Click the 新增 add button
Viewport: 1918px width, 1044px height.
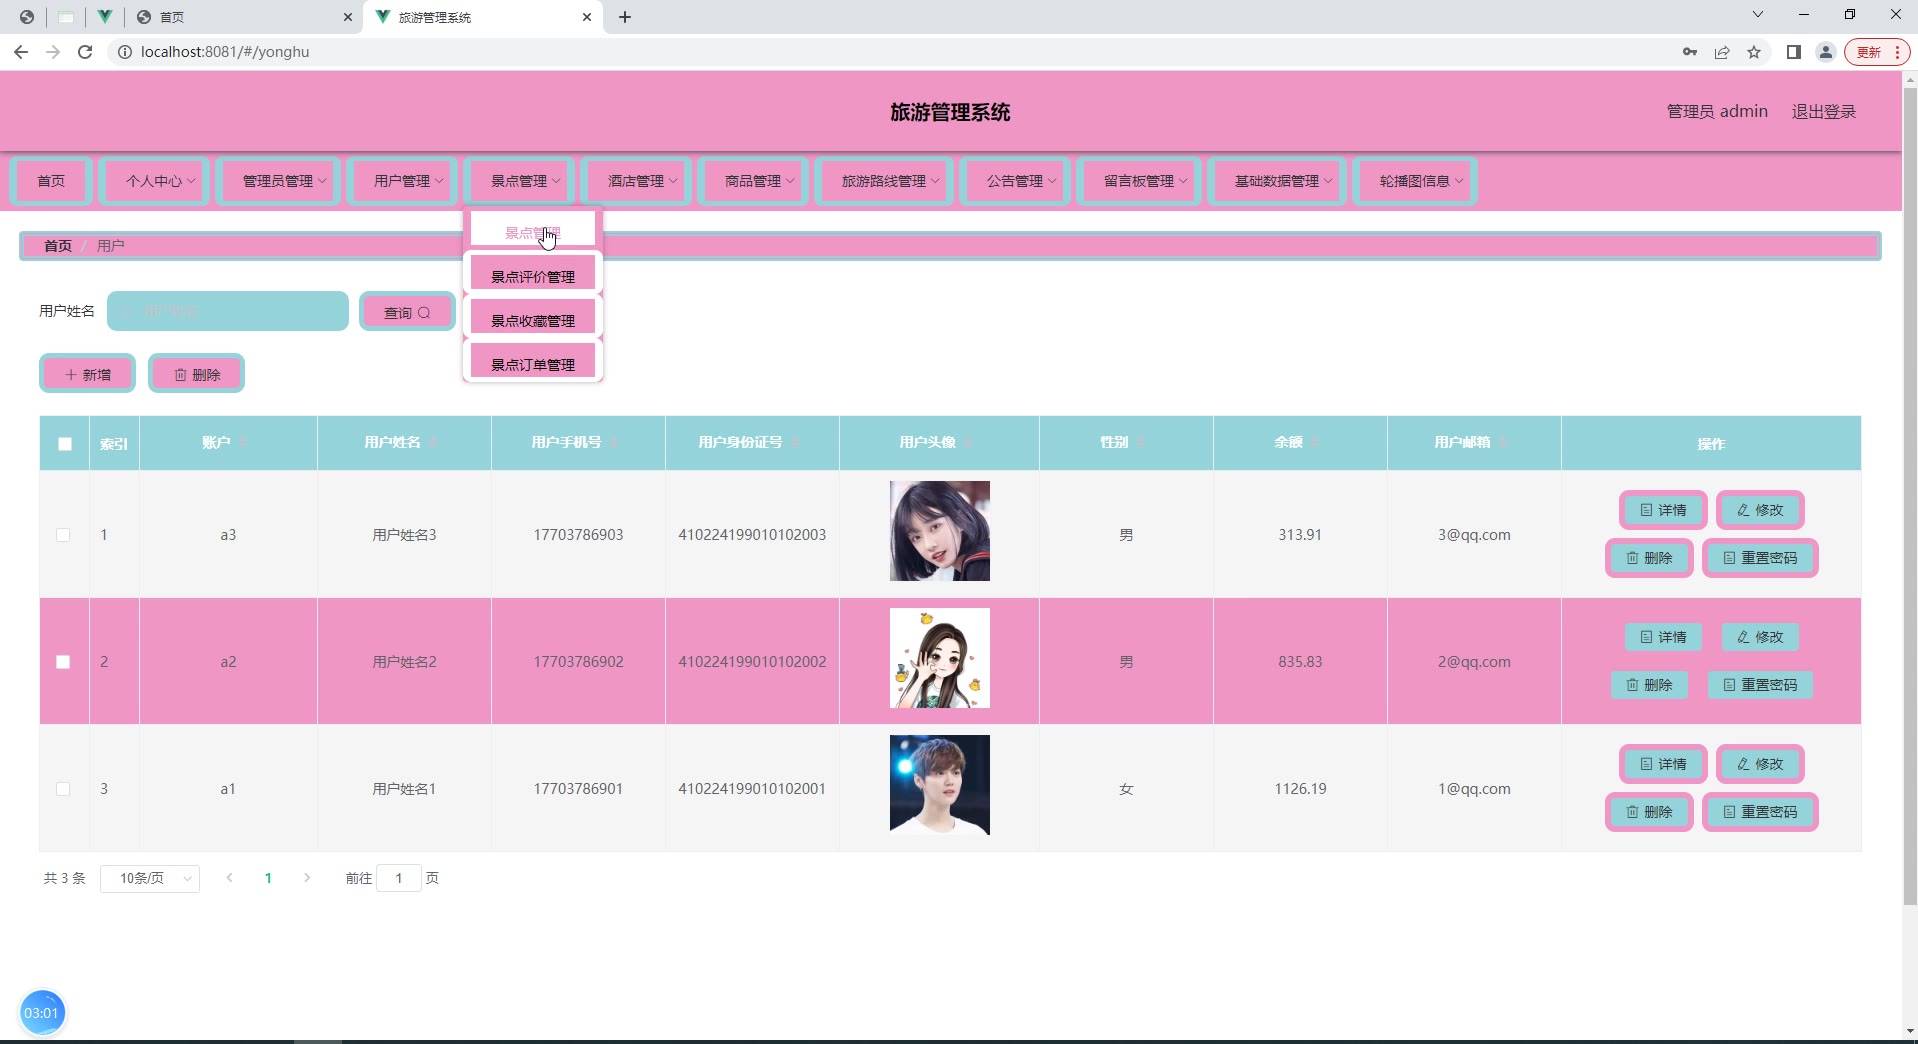pos(88,374)
